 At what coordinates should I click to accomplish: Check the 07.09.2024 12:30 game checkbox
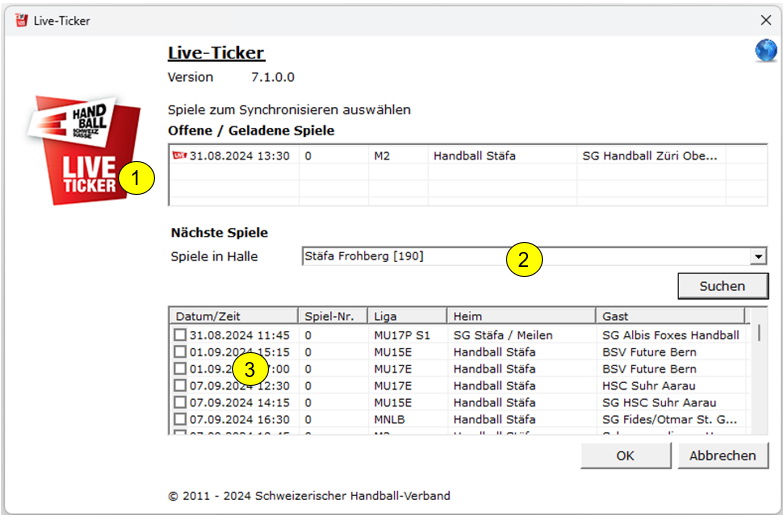(180, 386)
